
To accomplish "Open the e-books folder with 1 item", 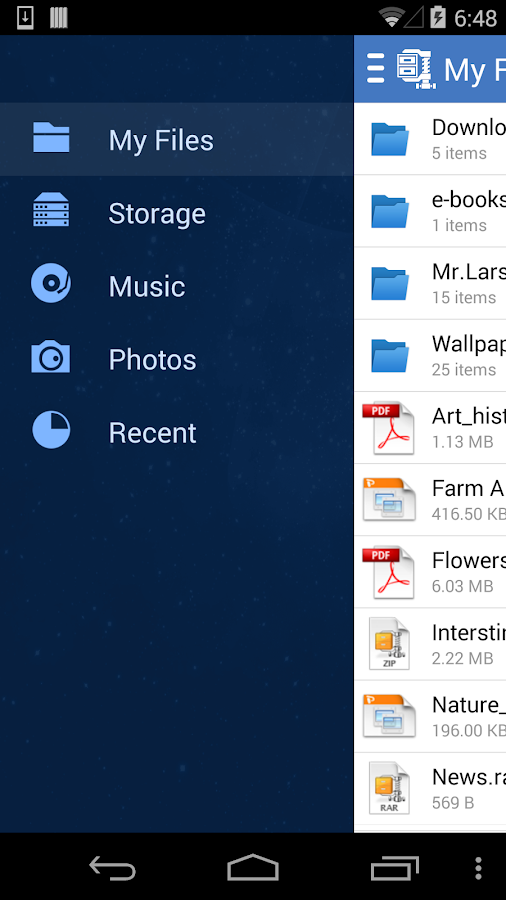I will click(x=430, y=211).
